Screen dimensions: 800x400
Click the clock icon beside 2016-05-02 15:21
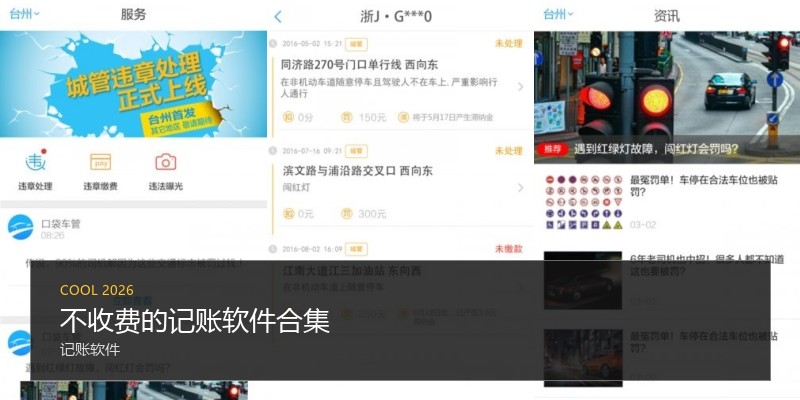[272, 44]
